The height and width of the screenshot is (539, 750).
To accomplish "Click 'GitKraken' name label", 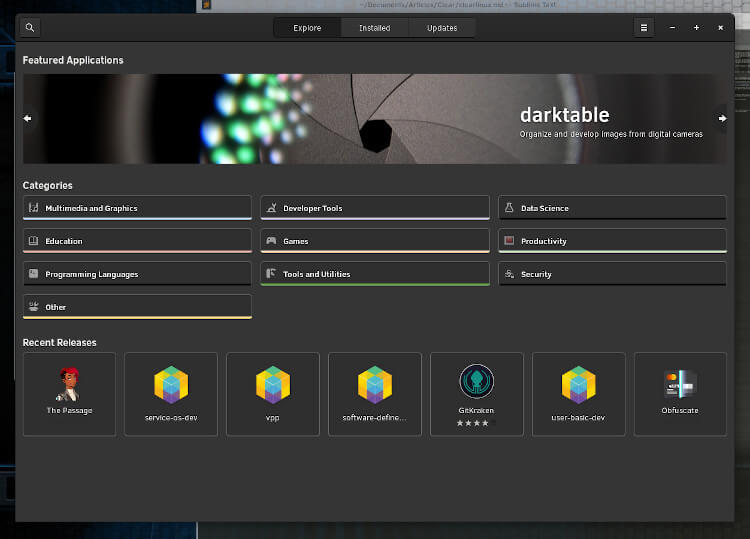I will [476, 410].
